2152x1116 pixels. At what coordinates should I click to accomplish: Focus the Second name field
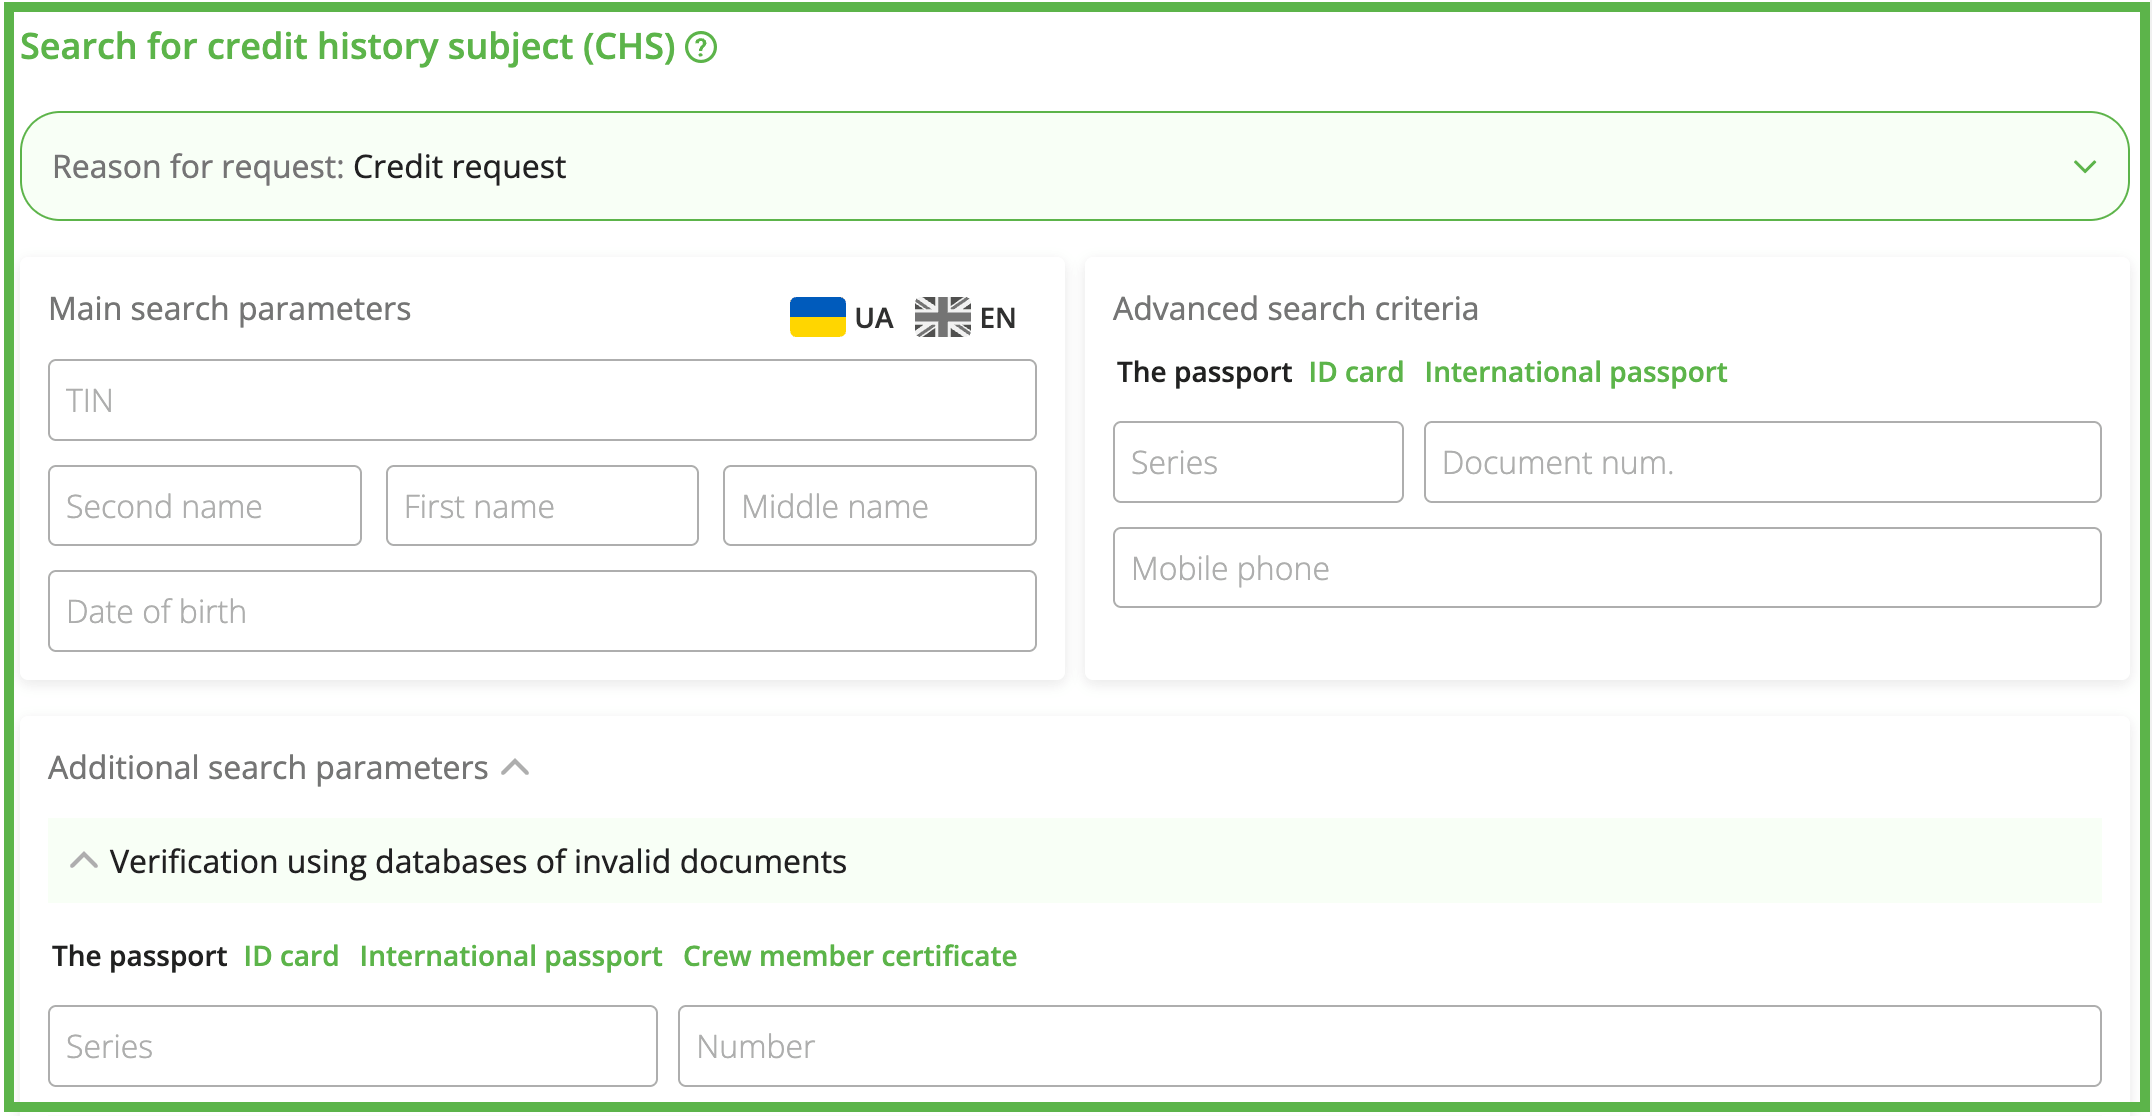click(205, 506)
